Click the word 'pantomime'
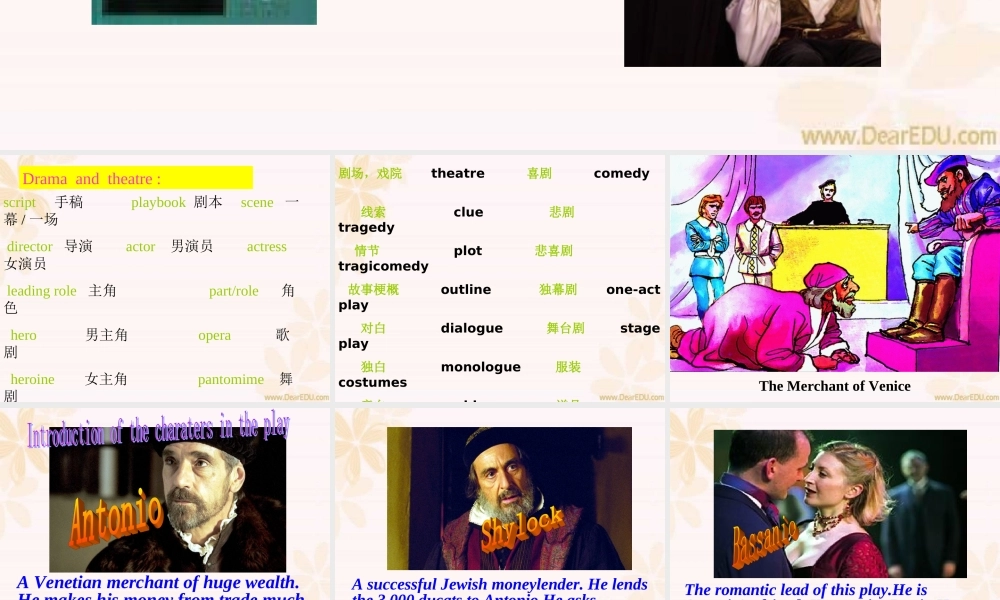Viewport: 1000px width, 600px height. coord(231,380)
